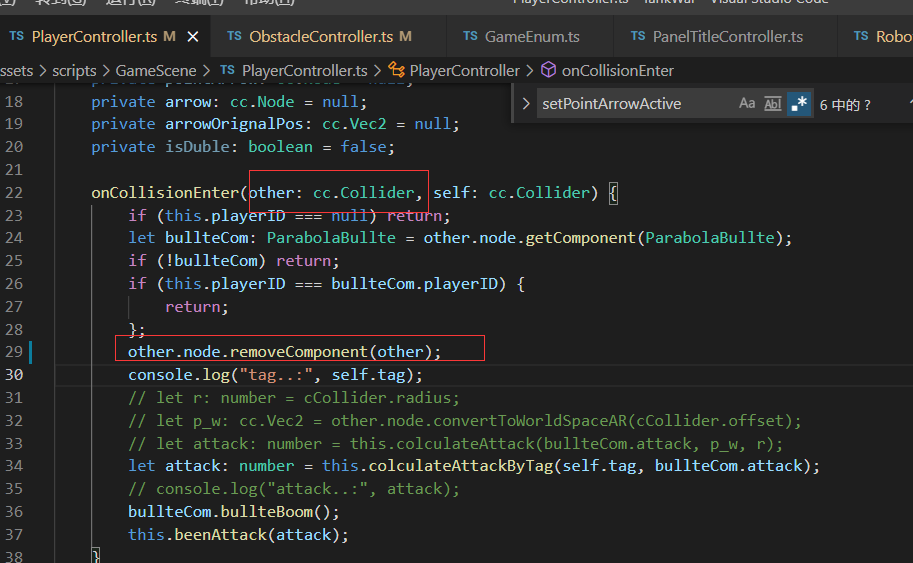
Task: Click bullteBoom call on line 36
Action: [x=267, y=512]
